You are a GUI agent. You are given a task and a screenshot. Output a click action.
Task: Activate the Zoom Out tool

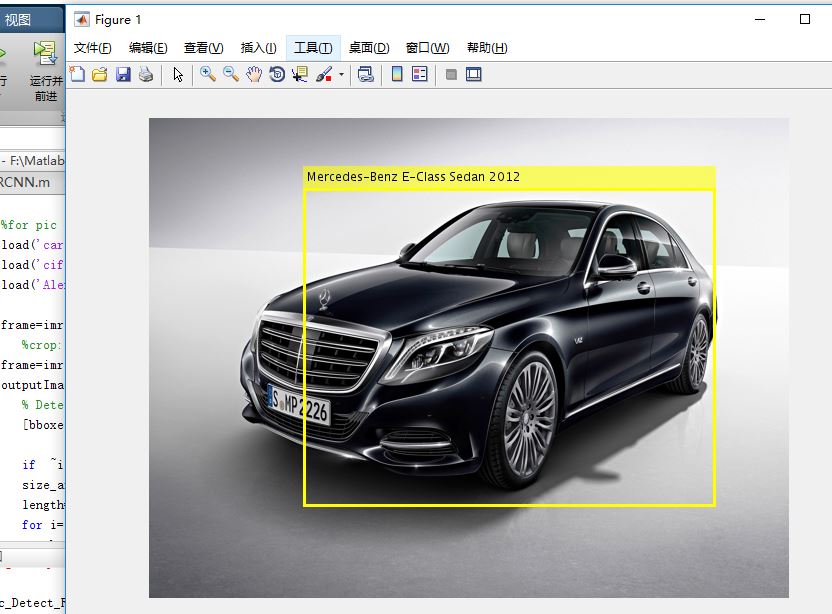[x=231, y=74]
